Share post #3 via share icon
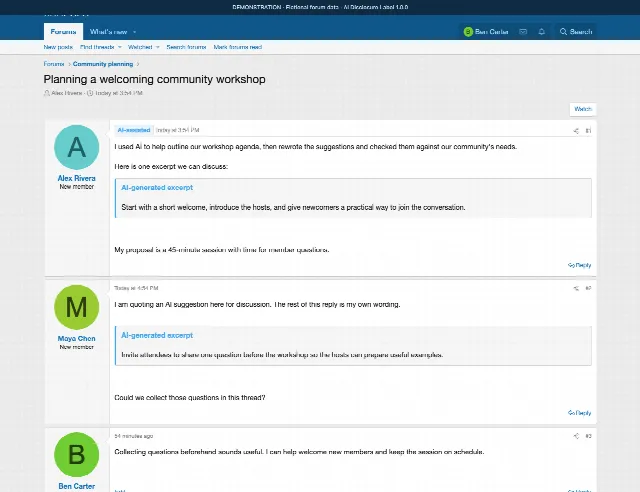Screen dimensions: 640x492 [x=576, y=436]
